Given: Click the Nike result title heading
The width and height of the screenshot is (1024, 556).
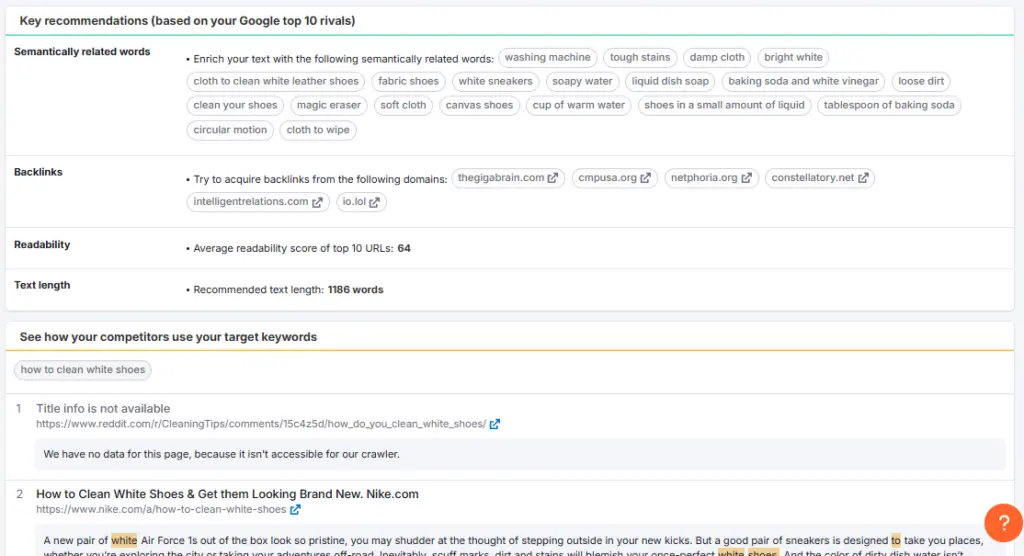Looking at the screenshot, I should click(x=227, y=494).
